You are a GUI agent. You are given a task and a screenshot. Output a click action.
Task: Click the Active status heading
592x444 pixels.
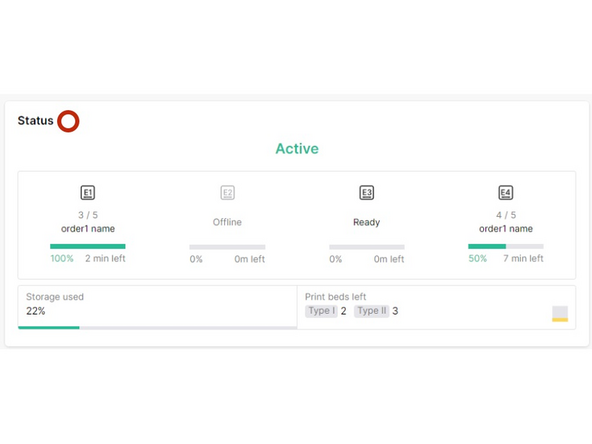tap(297, 149)
